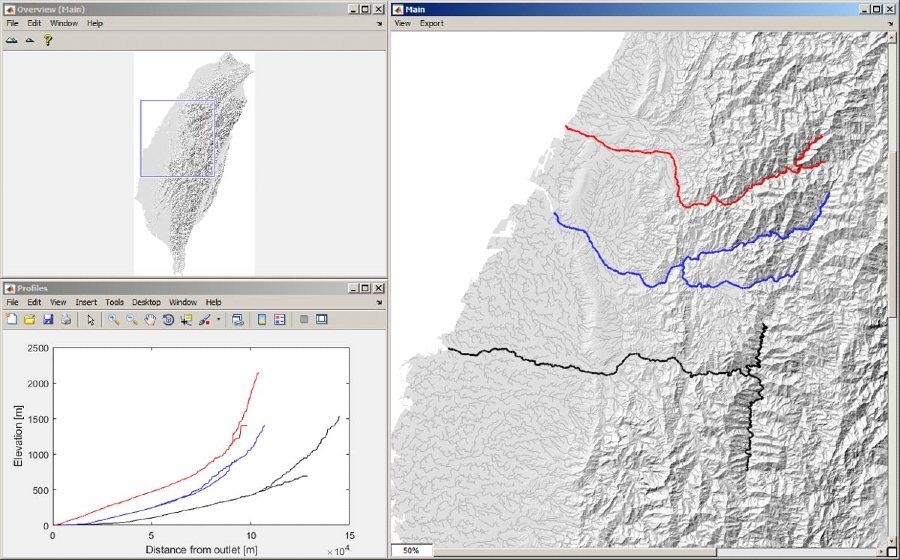Click the 50% zoom level field
The image size is (900, 560).
(x=412, y=551)
